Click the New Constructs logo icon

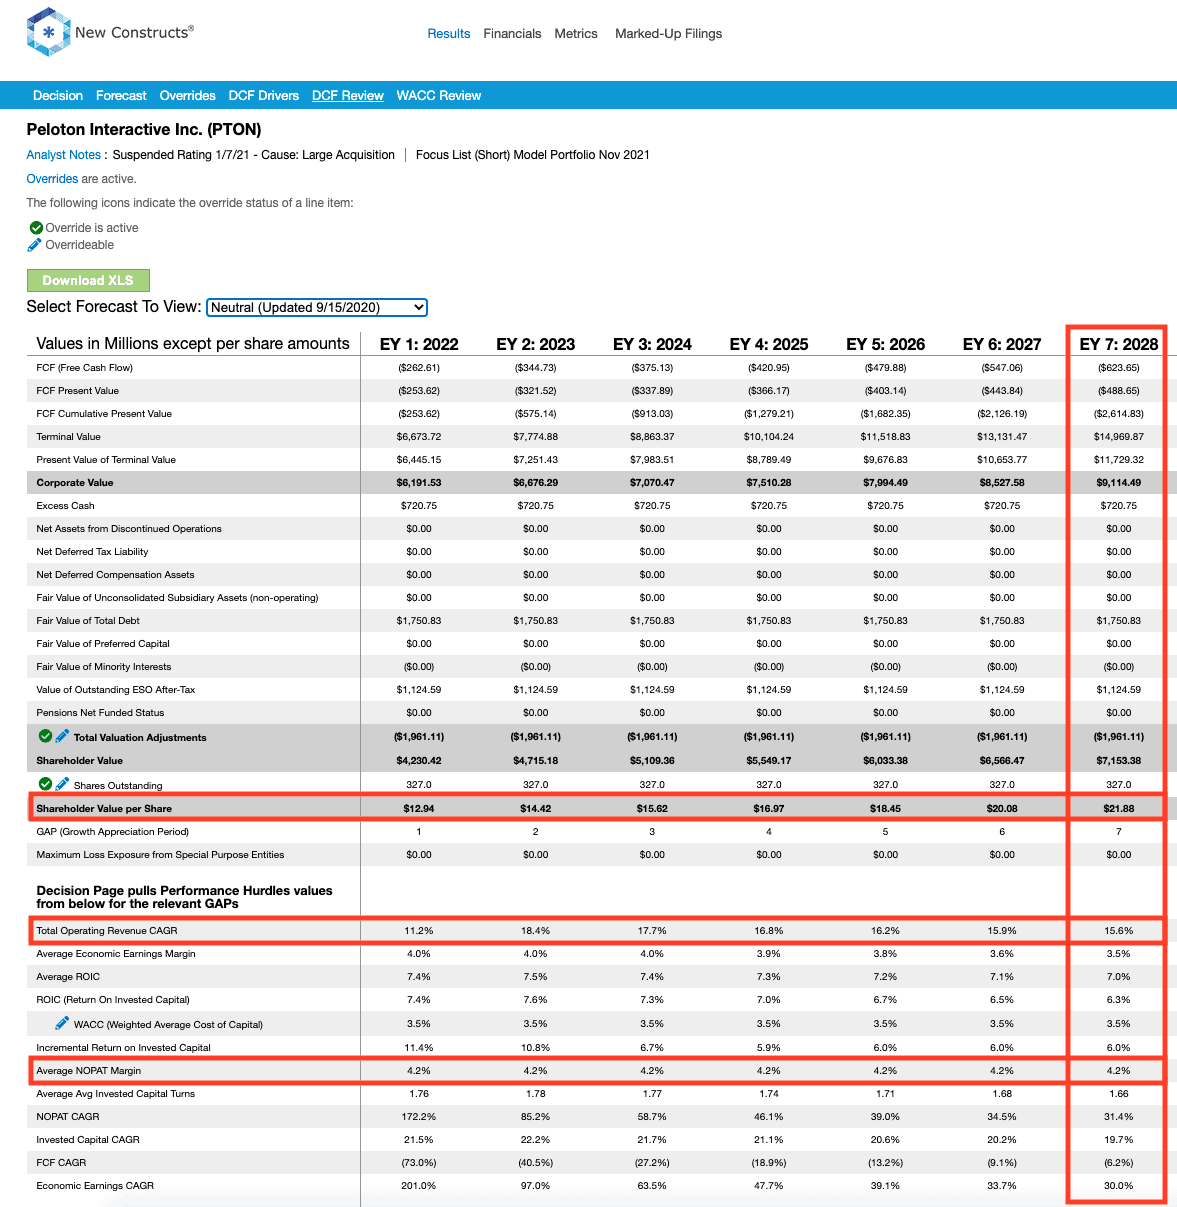[x=48, y=32]
